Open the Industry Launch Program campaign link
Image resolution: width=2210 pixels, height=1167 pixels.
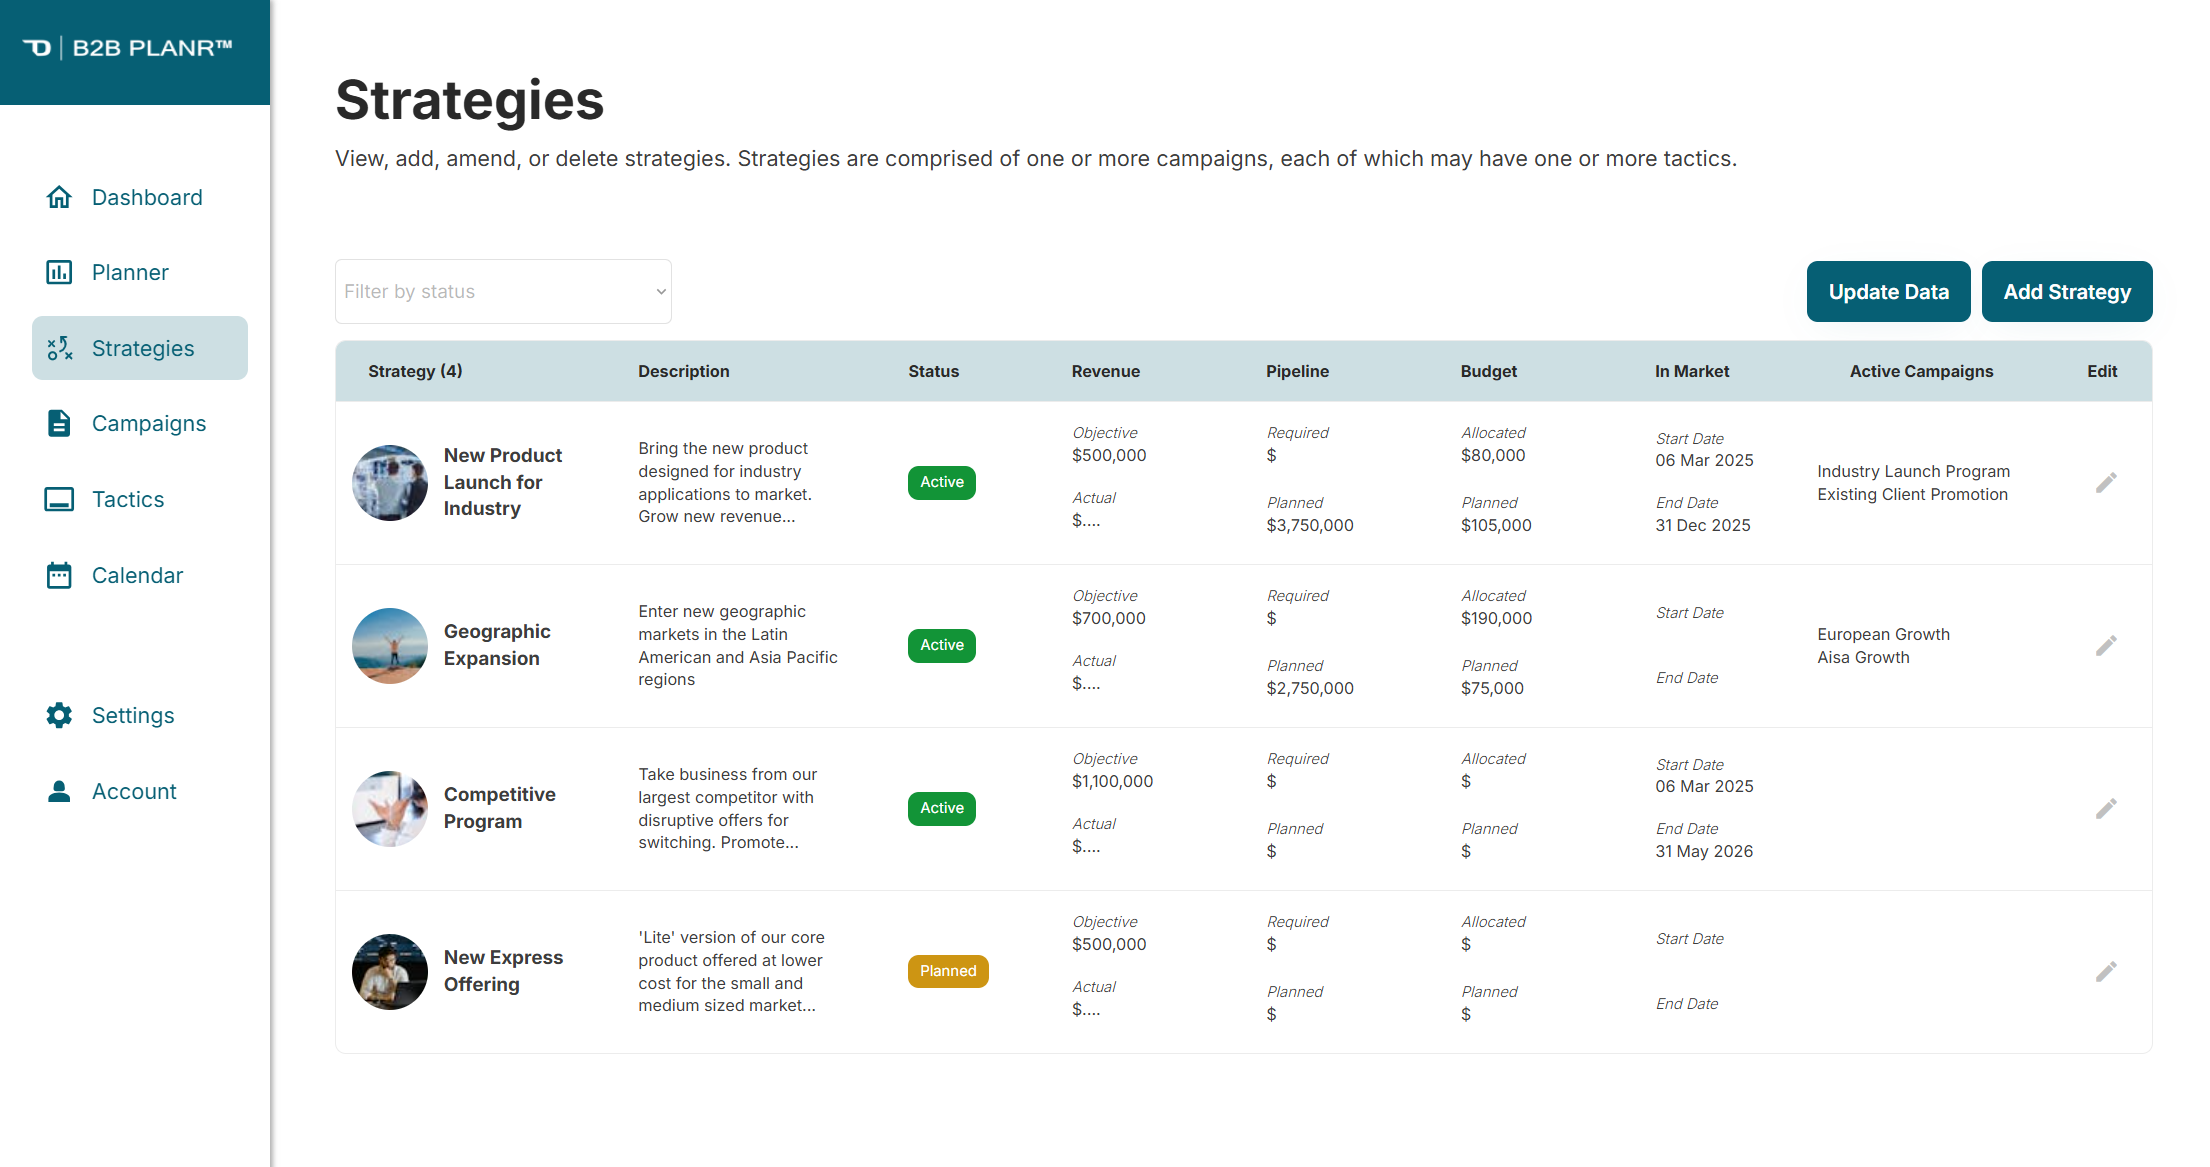[1913, 471]
